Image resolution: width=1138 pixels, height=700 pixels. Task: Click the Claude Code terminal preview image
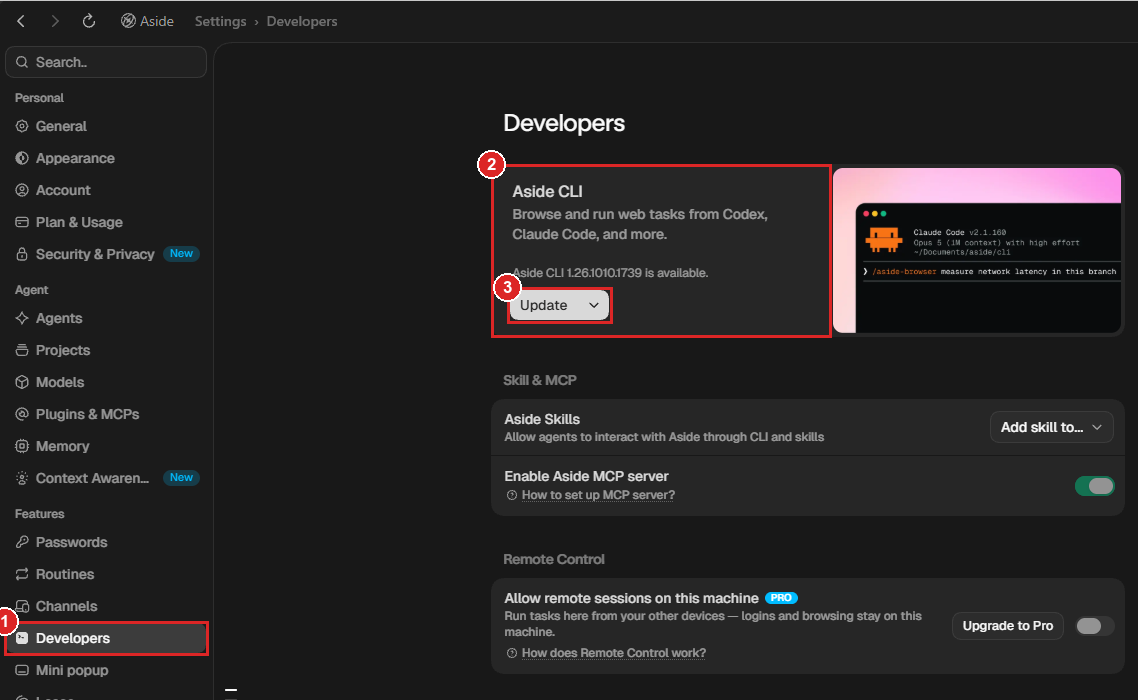[977, 251]
